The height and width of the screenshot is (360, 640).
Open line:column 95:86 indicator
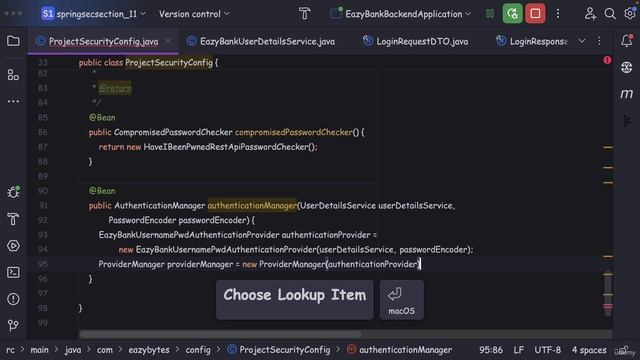tap(491, 350)
